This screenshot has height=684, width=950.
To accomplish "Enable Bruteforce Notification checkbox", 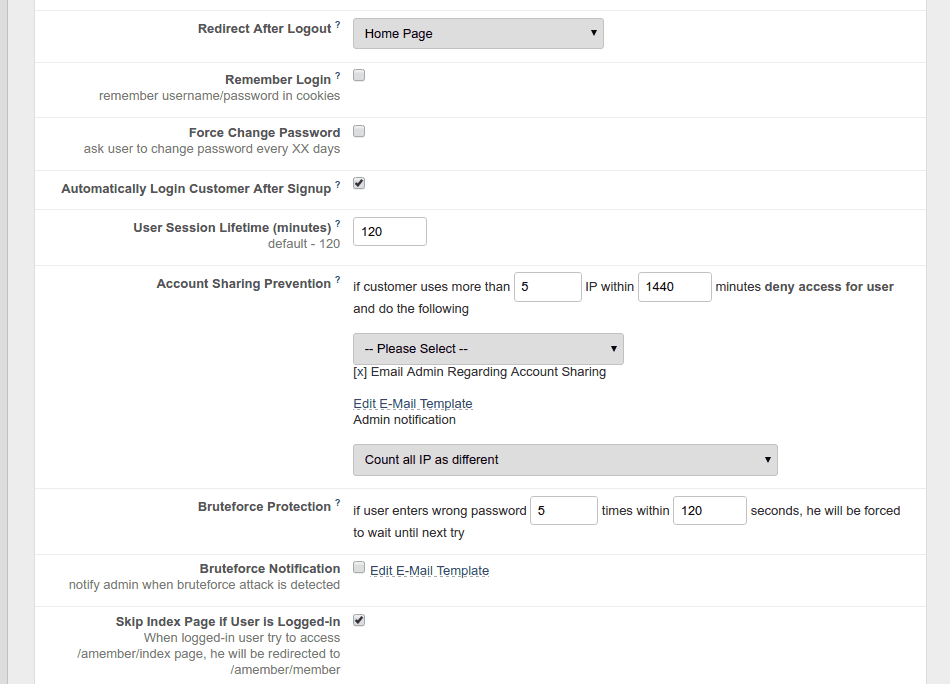I will click(x=359, y=567).
